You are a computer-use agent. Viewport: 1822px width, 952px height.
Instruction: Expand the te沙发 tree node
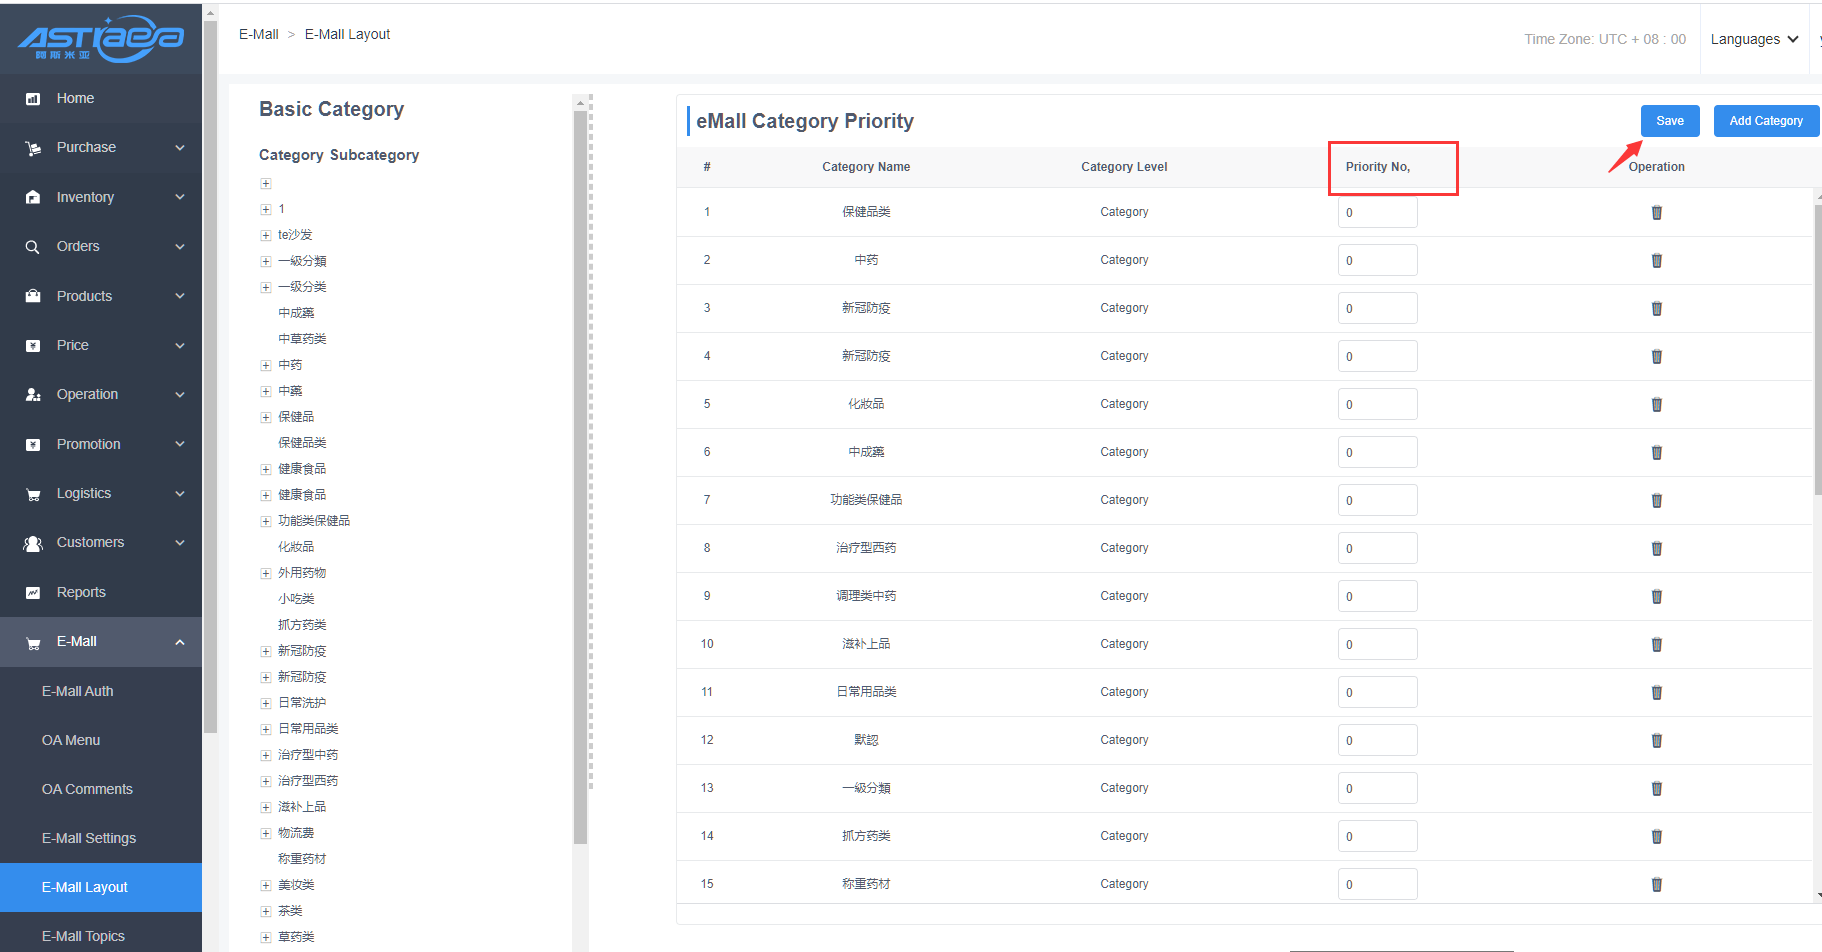point(266,236)
